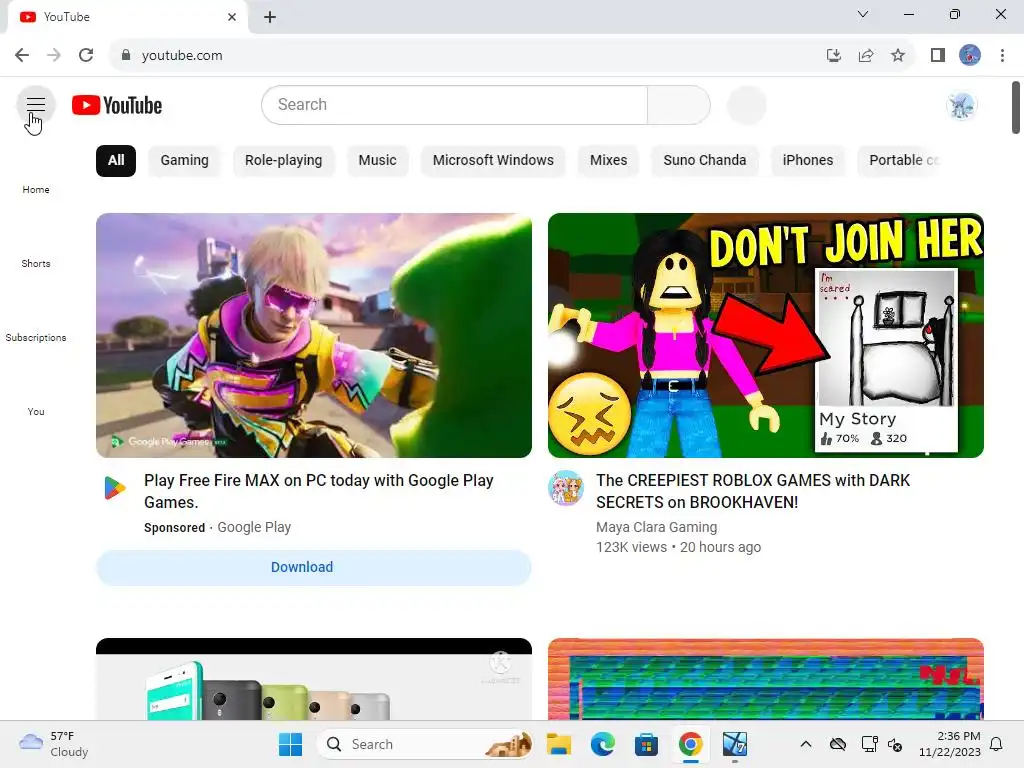Go to Home in the sidebar
Screen dimensions: 1024x768
pos(36,189)
